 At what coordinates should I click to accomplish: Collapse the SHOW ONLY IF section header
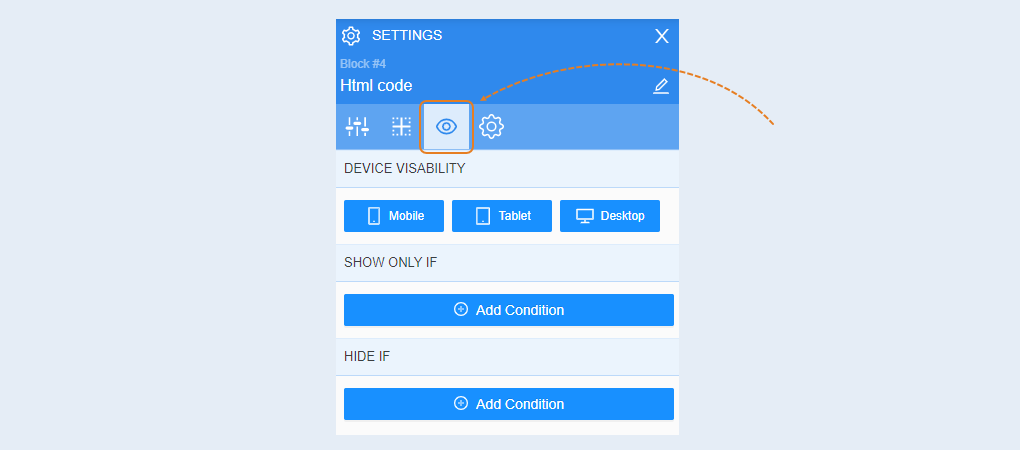(x=507, y=263)
